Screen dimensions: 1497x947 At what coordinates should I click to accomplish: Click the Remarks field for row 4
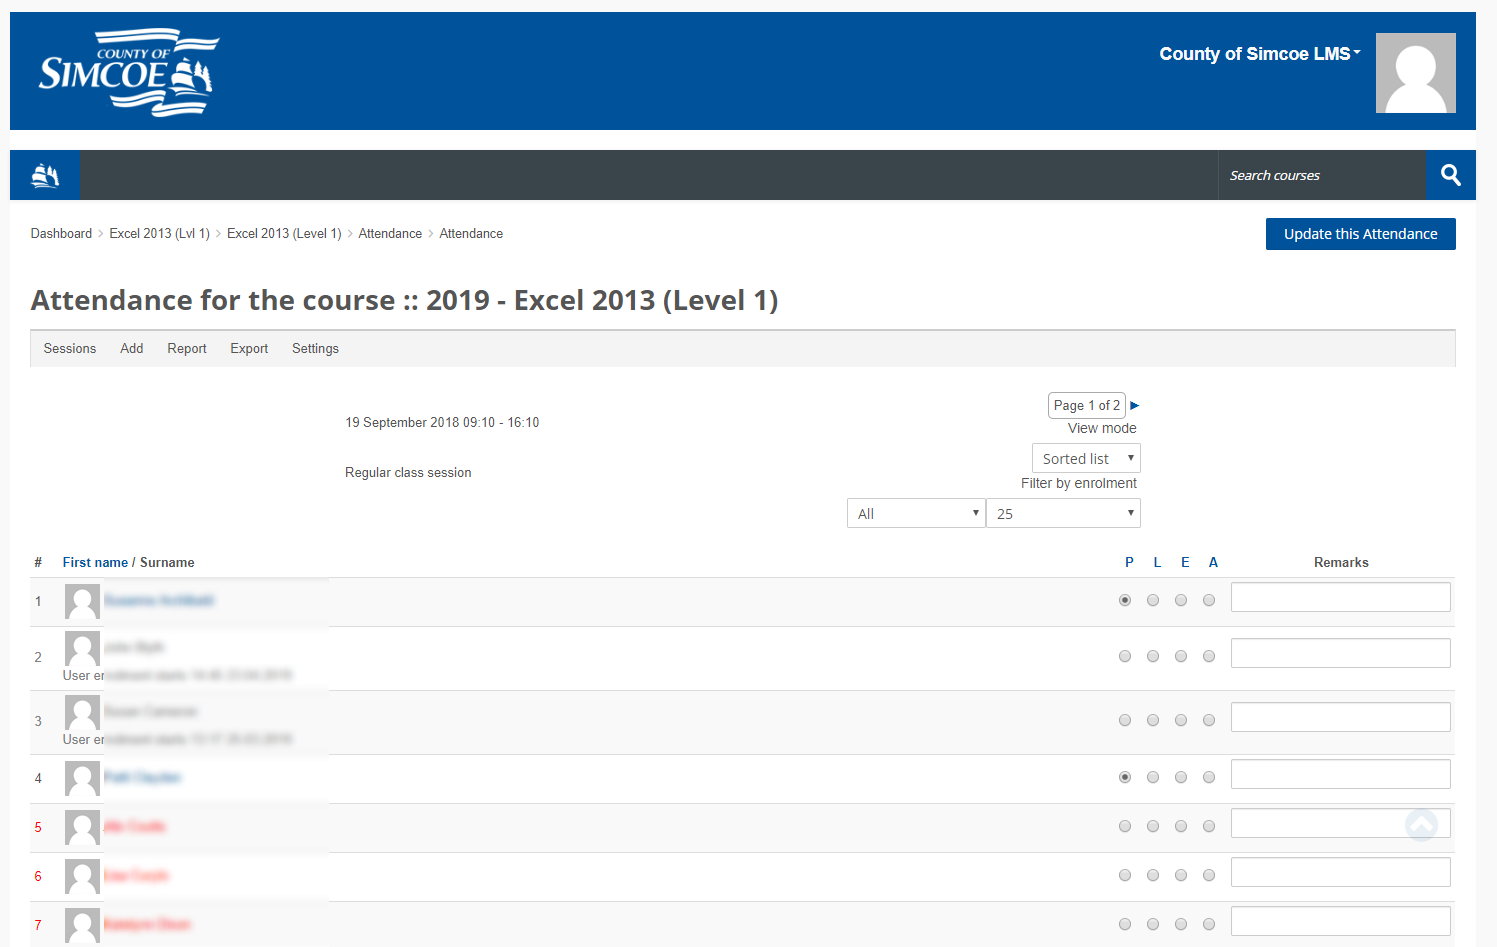[1341, 774]
